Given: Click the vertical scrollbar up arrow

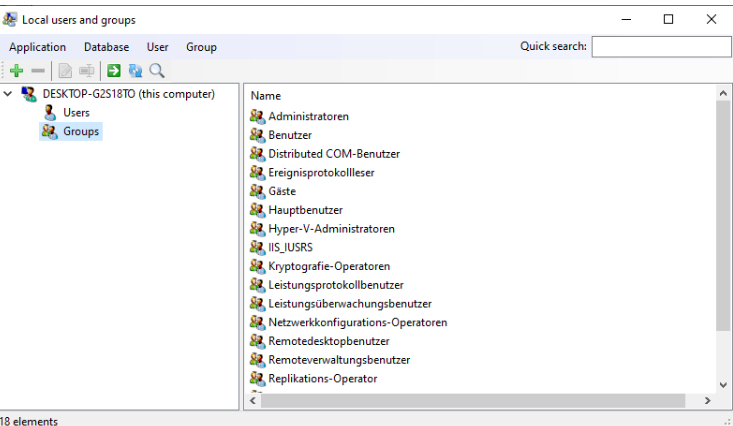Looking at the screenshot, I should (723, 94).
